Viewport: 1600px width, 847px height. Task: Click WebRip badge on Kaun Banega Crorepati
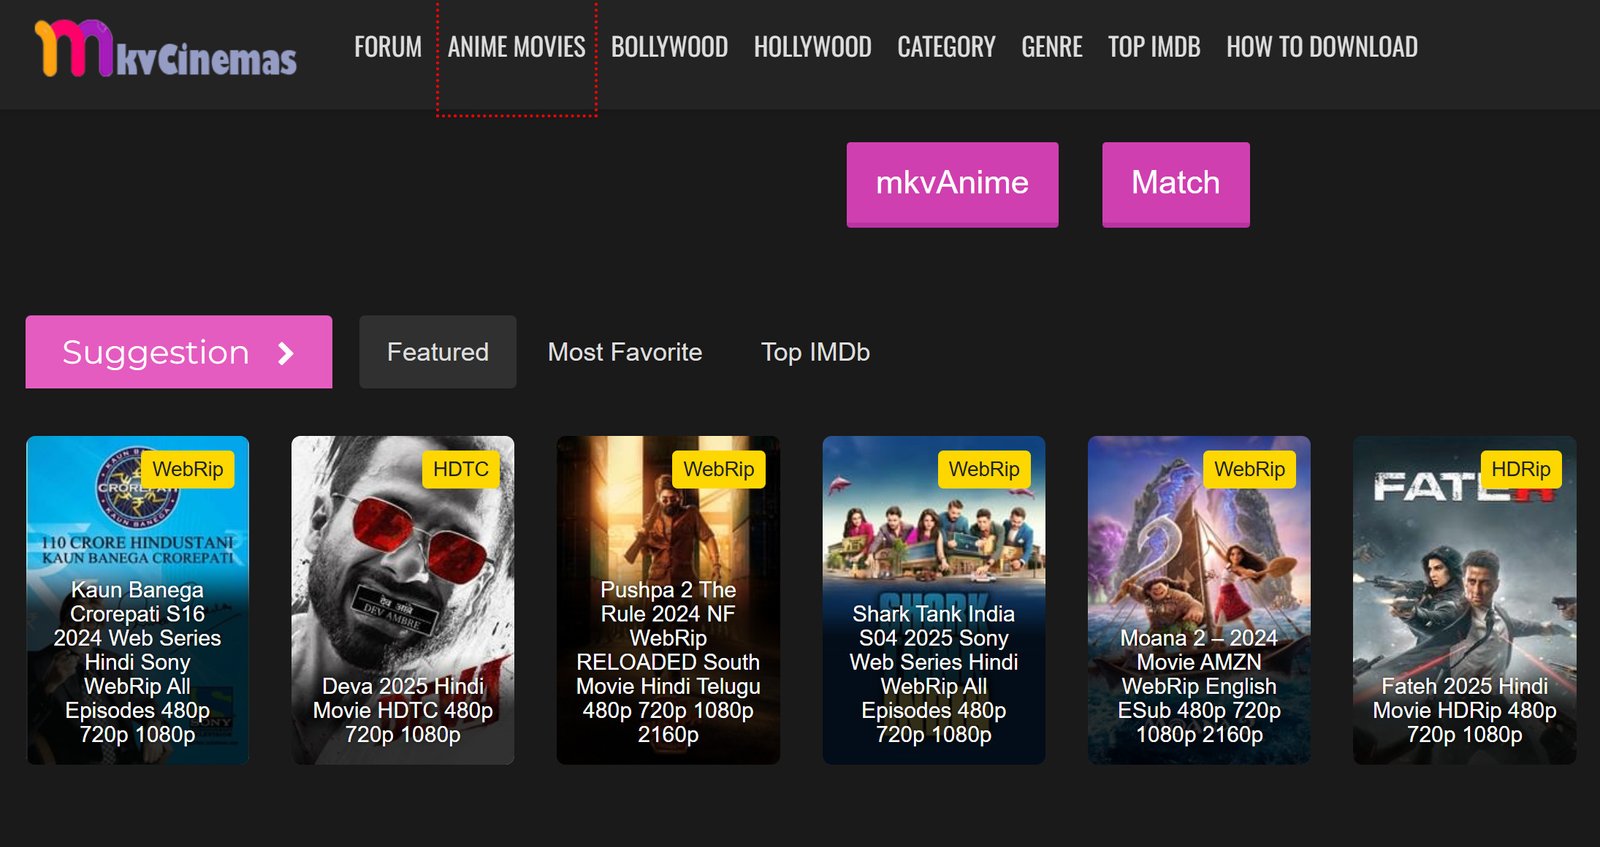pos(188,469)
